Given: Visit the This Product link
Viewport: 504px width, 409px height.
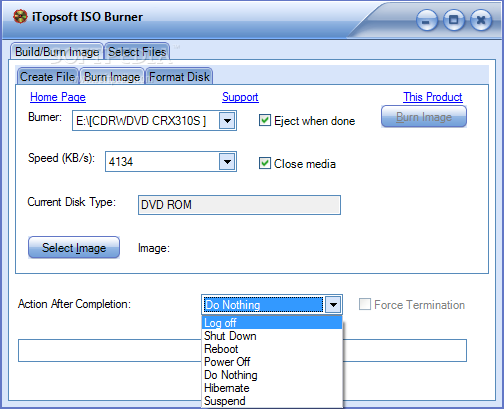Looking at the screenshot, I should pyautogui.click(x=433, y=97).
